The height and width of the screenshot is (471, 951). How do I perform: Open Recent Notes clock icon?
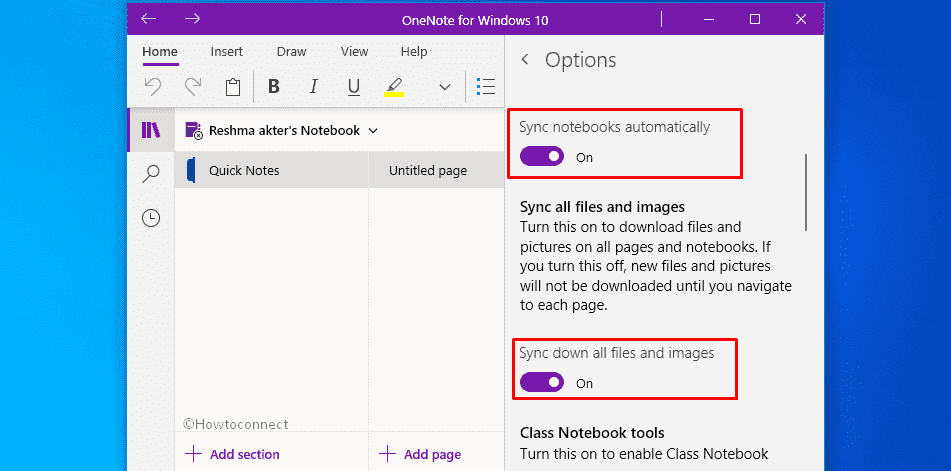point(151,218)
